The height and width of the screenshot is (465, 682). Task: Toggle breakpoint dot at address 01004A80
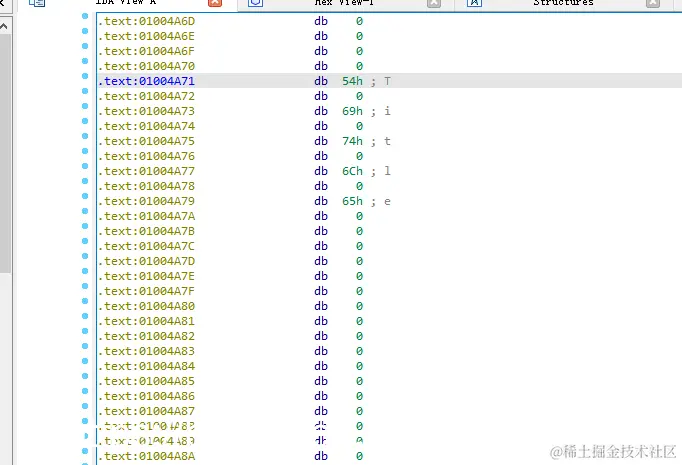point(85,301)
